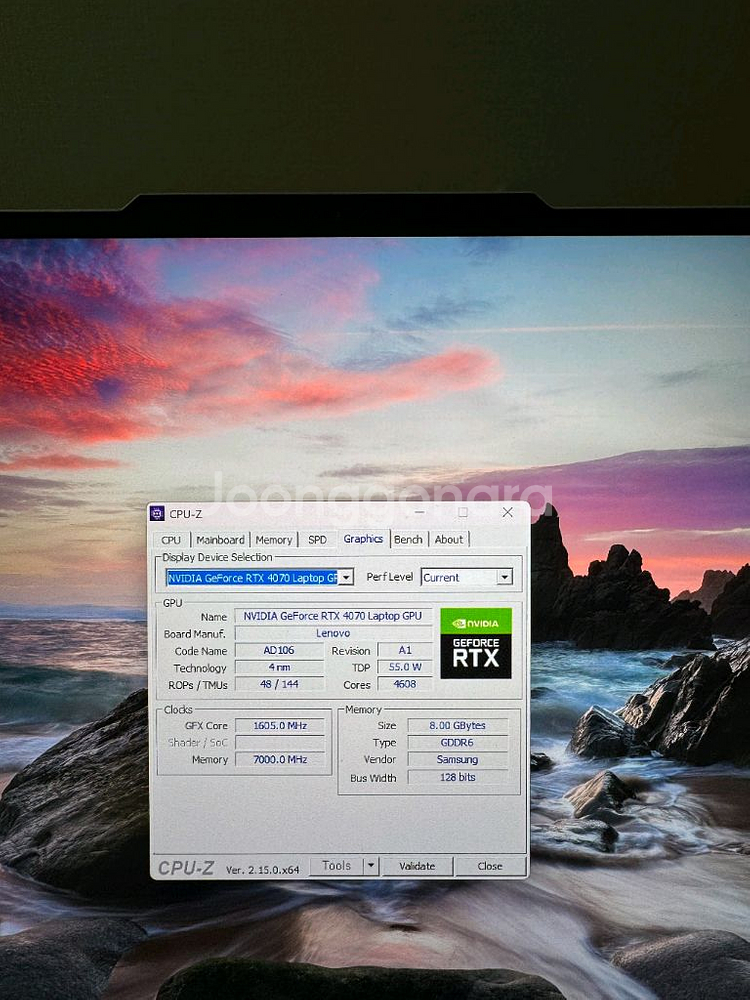Viewport: 750px width, 1000px height.
Task: Select the GFX Core clock value field
Action: 279,725
